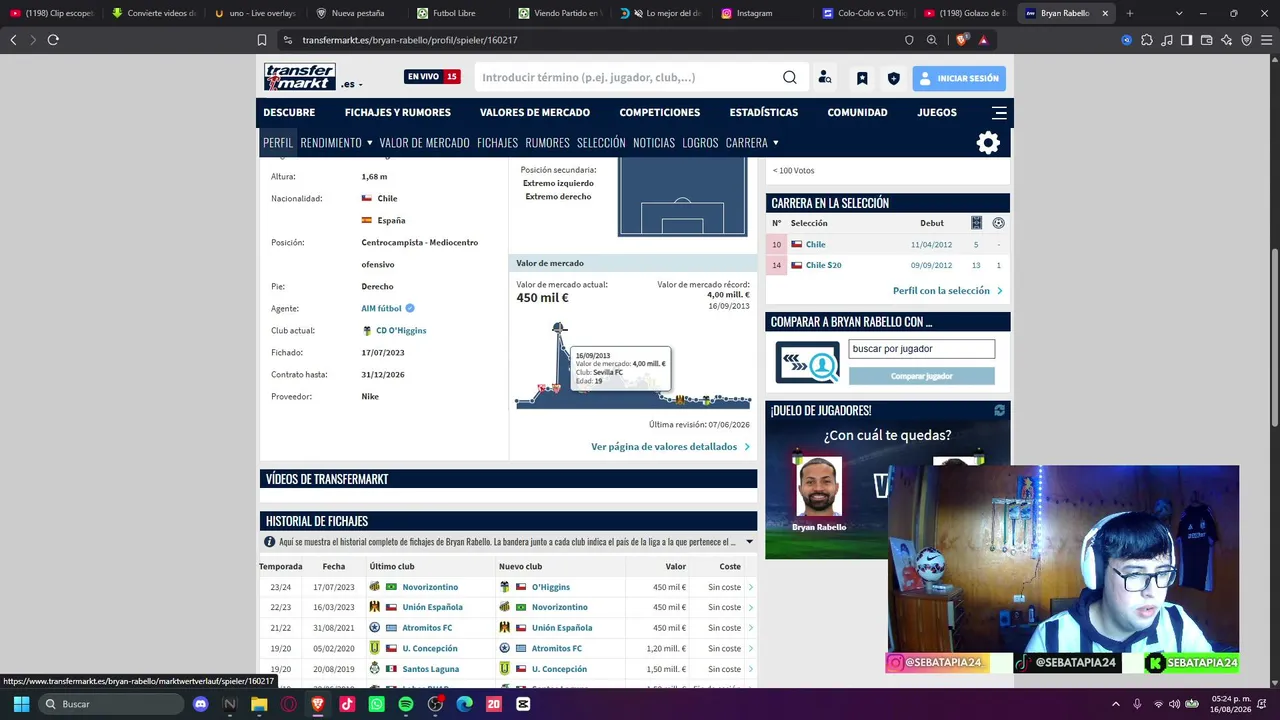Click the compare players illustration icon
The width and height of the screenshot is (1280, 720).
pos(807,362)
